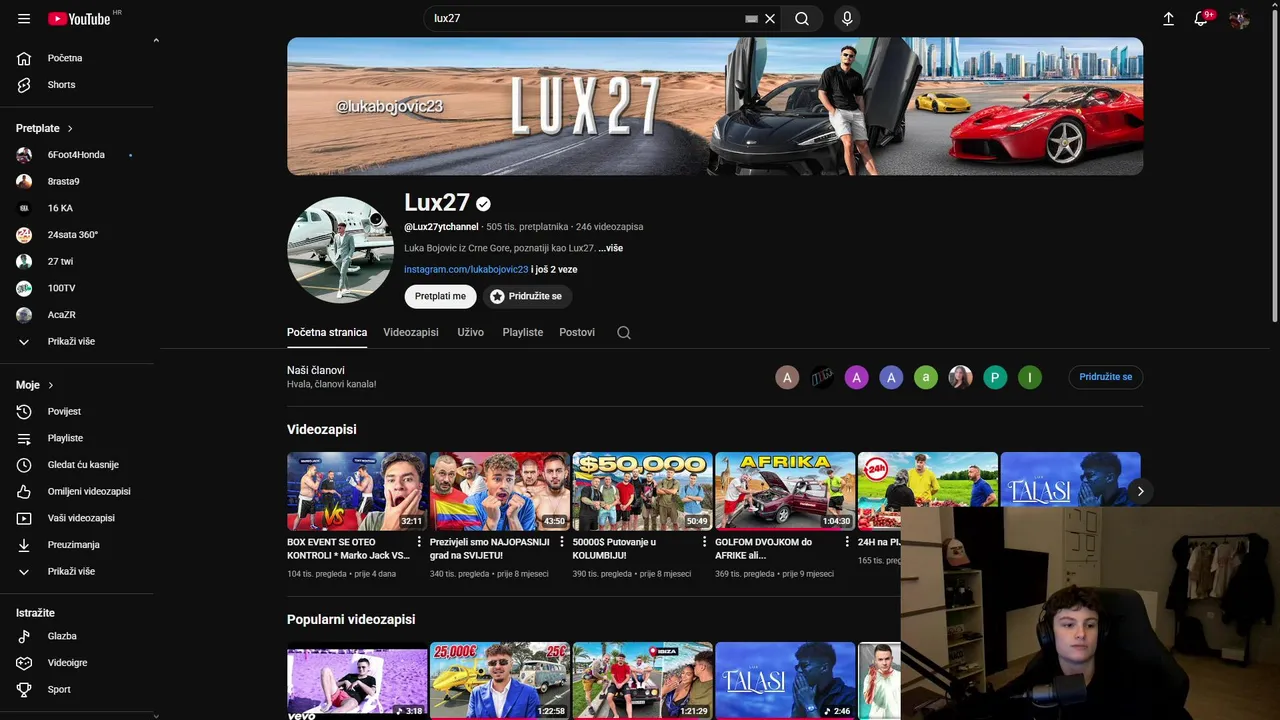Play the $50,000 Kolumbija video thumbnail
1280x720 pixels.
click(x=642, y=491)
